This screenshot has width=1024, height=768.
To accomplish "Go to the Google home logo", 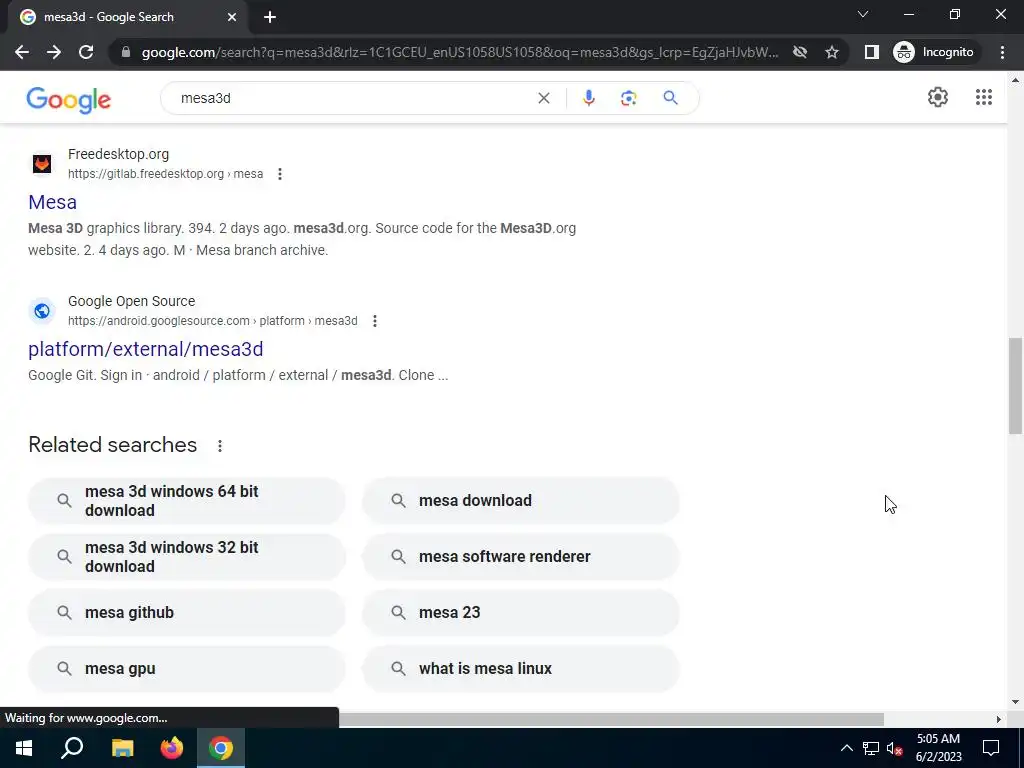I will point(69,99).
